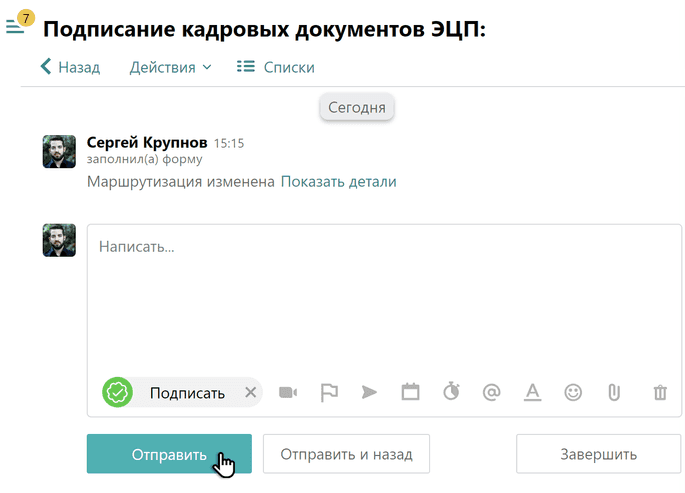Screen dimensions: 685x493
Task: Open the Списки menu
Action: tap(276, 67)
